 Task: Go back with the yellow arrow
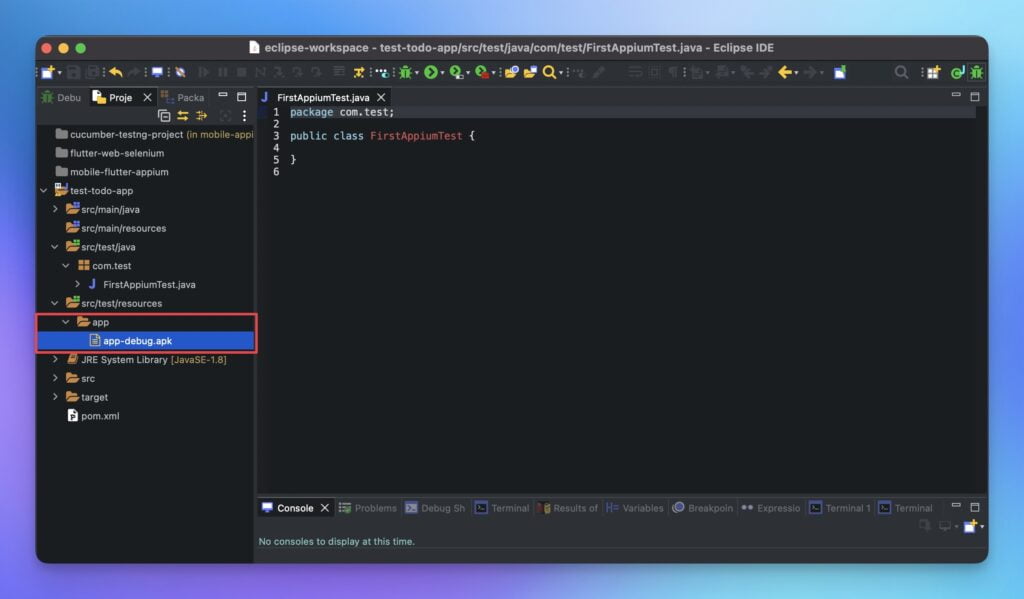[784, 73]
